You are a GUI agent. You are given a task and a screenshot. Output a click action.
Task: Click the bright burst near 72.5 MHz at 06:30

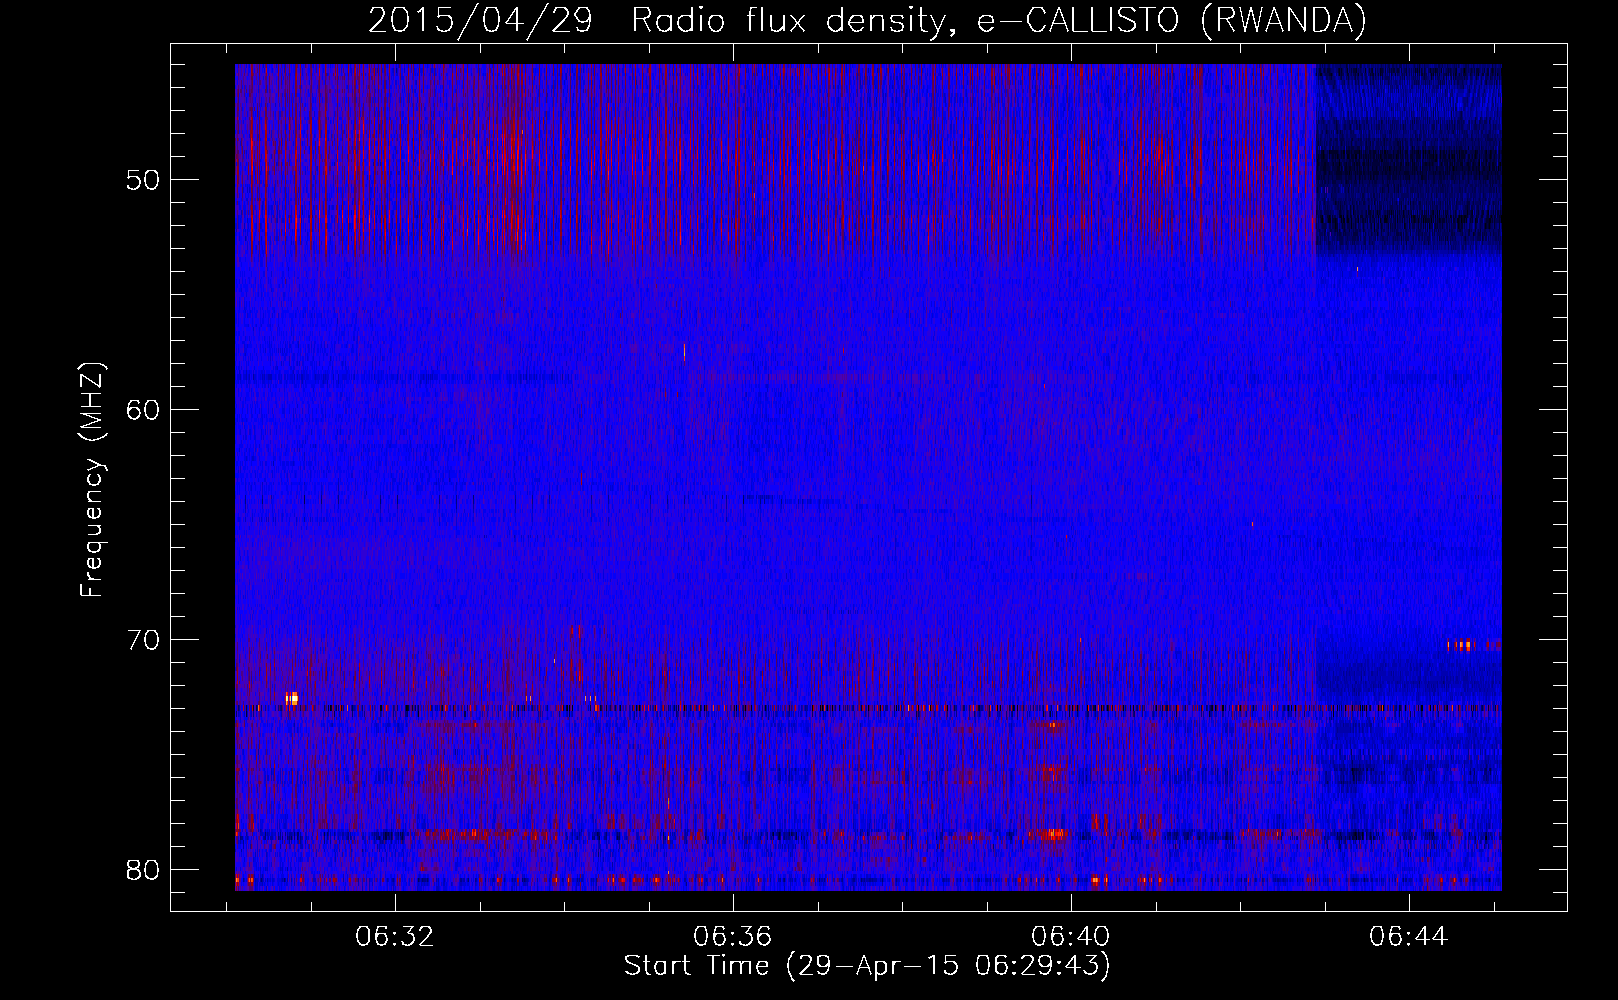click(x=291, y=698)
